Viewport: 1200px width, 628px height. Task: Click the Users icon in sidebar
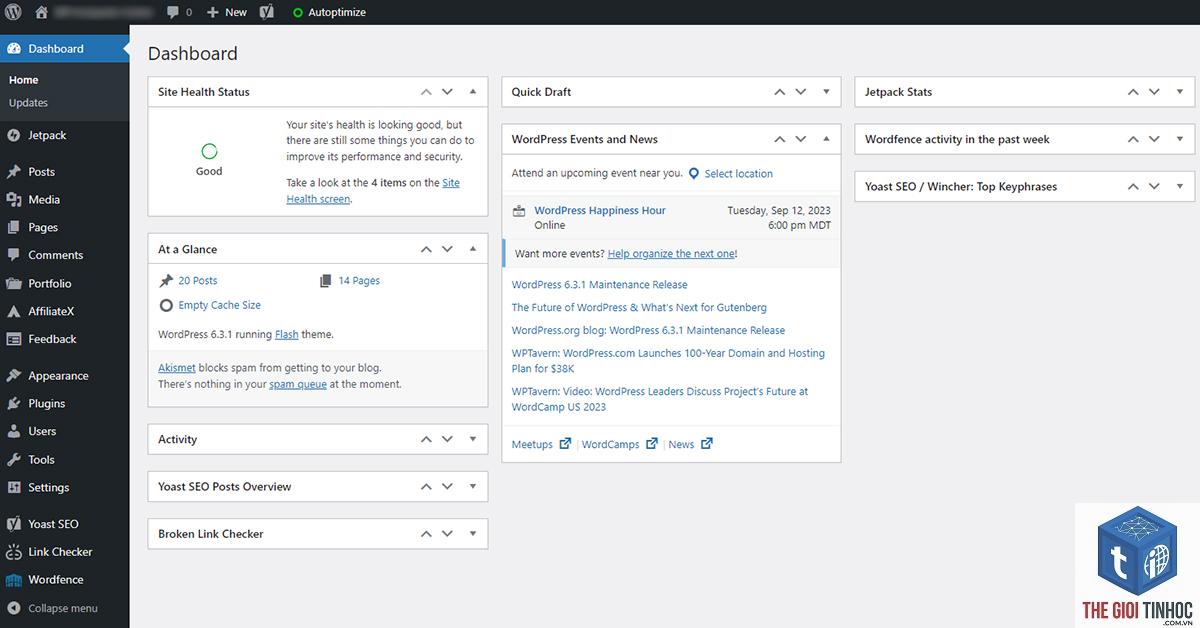(x=13, y=432)
